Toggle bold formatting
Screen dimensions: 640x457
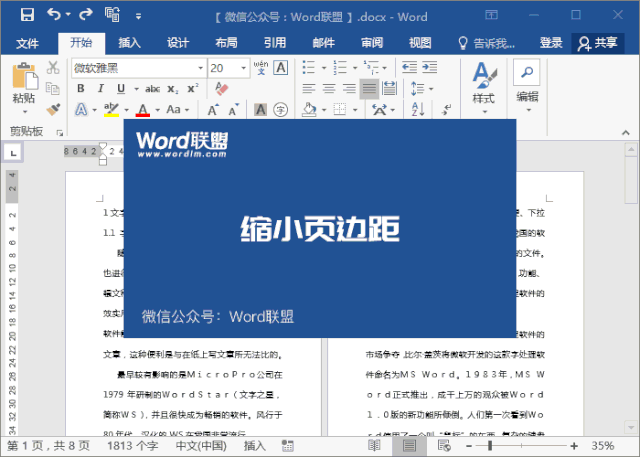[81, 89]
